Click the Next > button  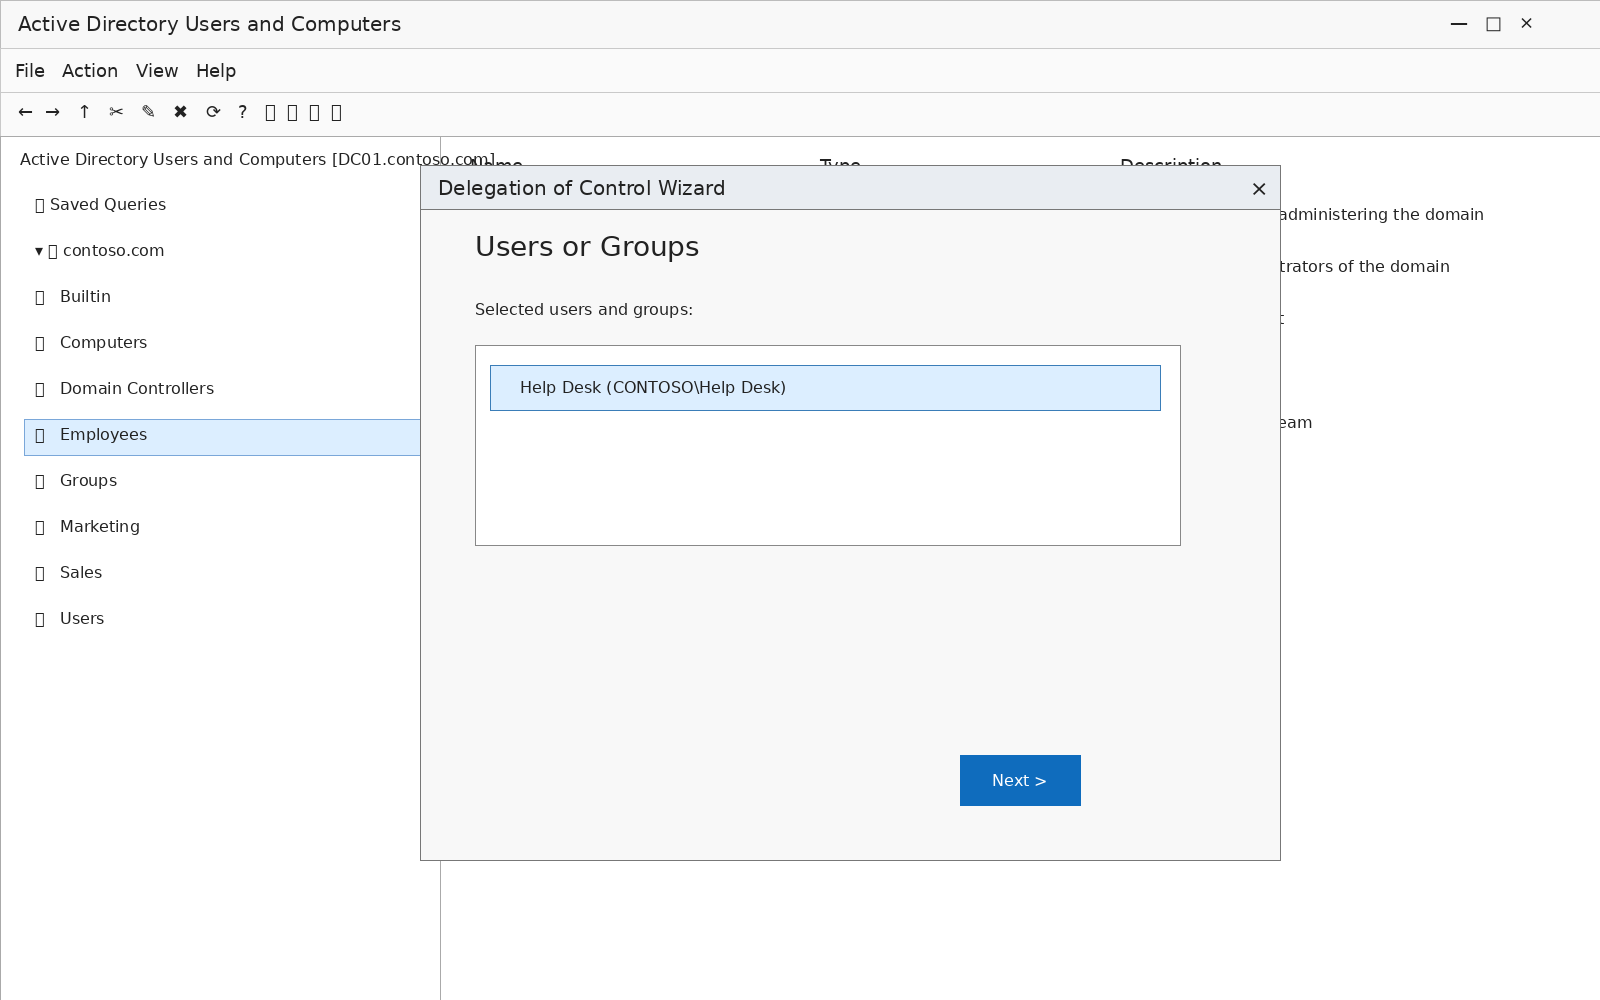pyautogui.click(x=1020, y=780)
